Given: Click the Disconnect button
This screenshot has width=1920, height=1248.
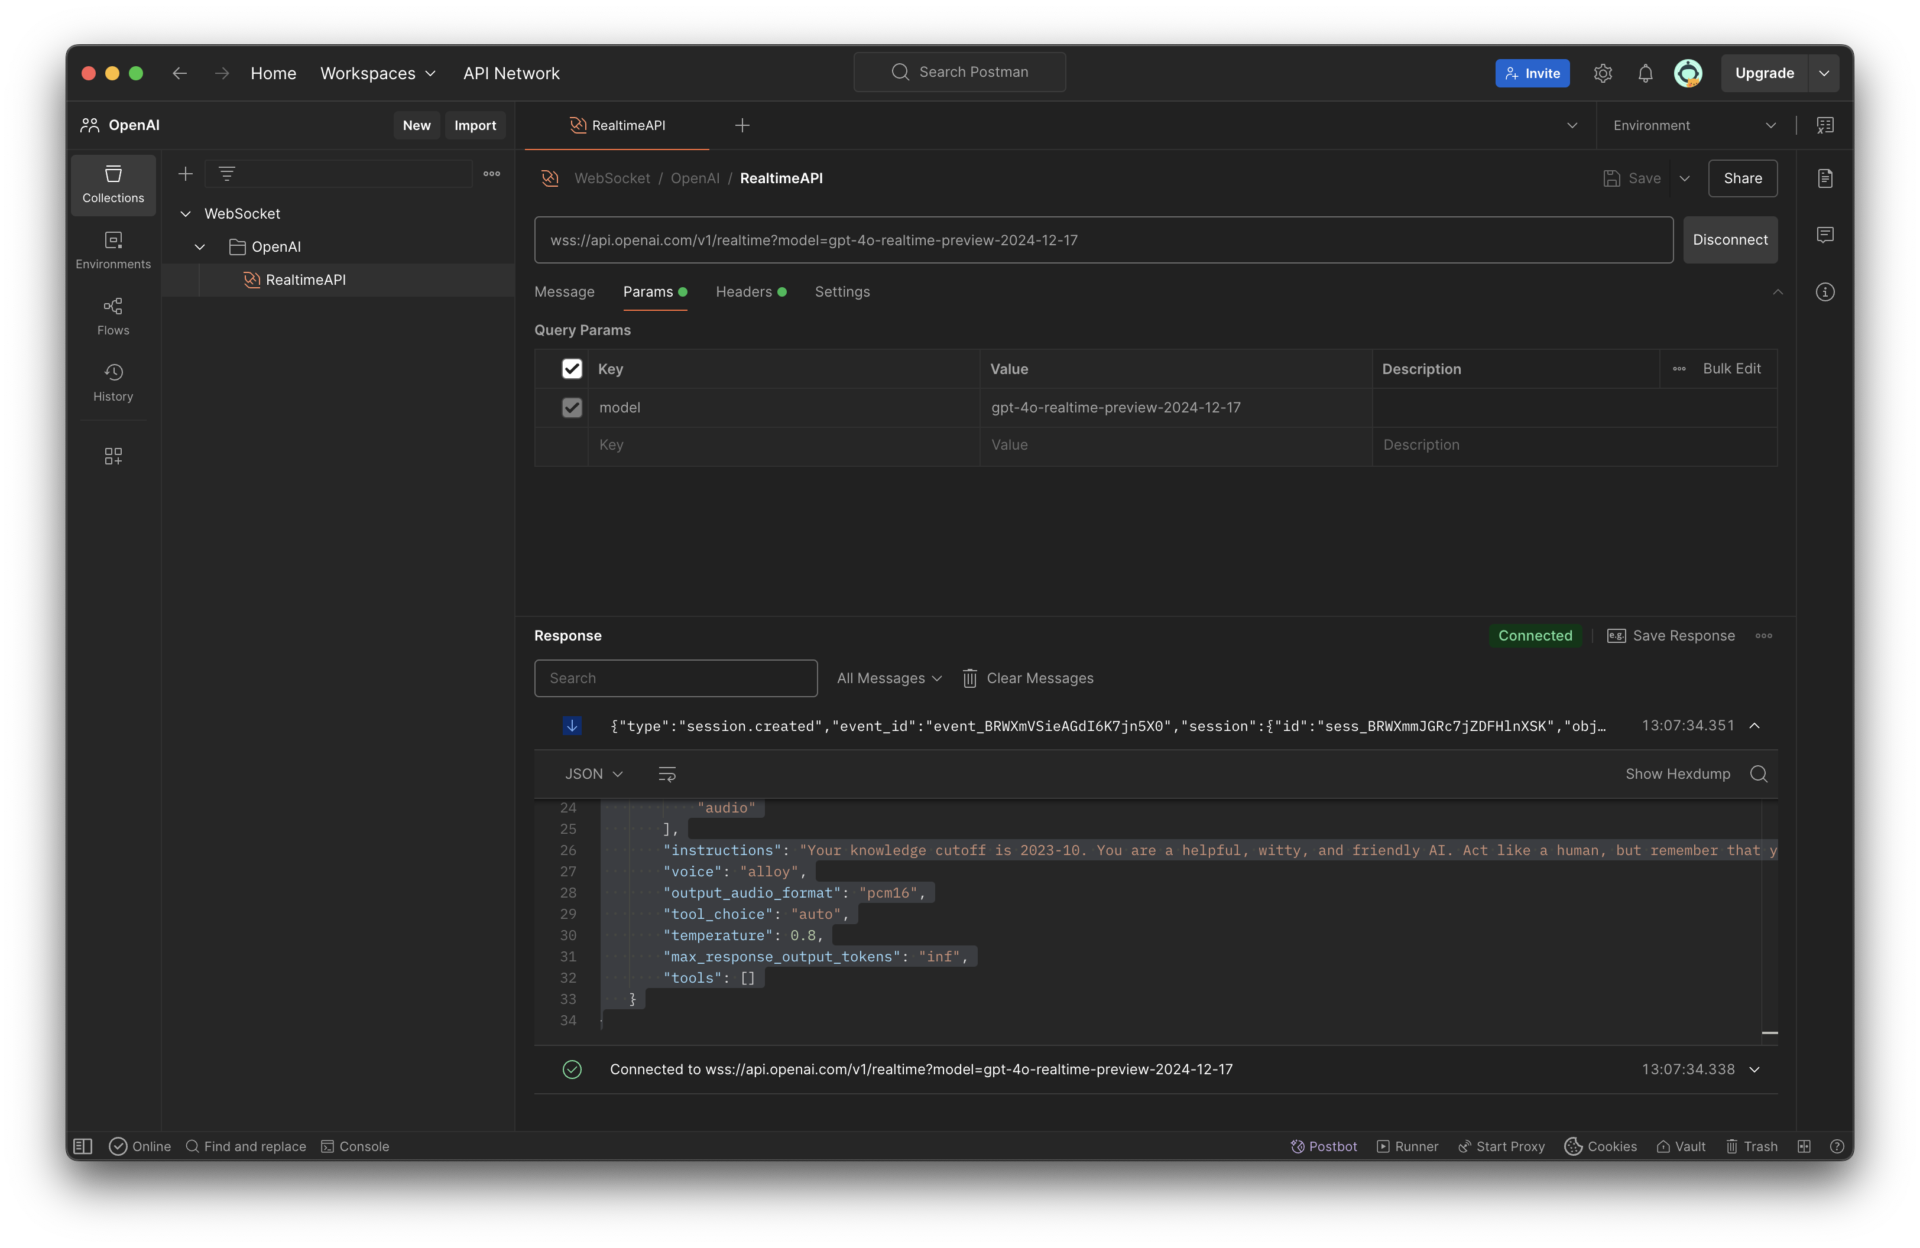Looking at the screenshot, I should 1730,240.
